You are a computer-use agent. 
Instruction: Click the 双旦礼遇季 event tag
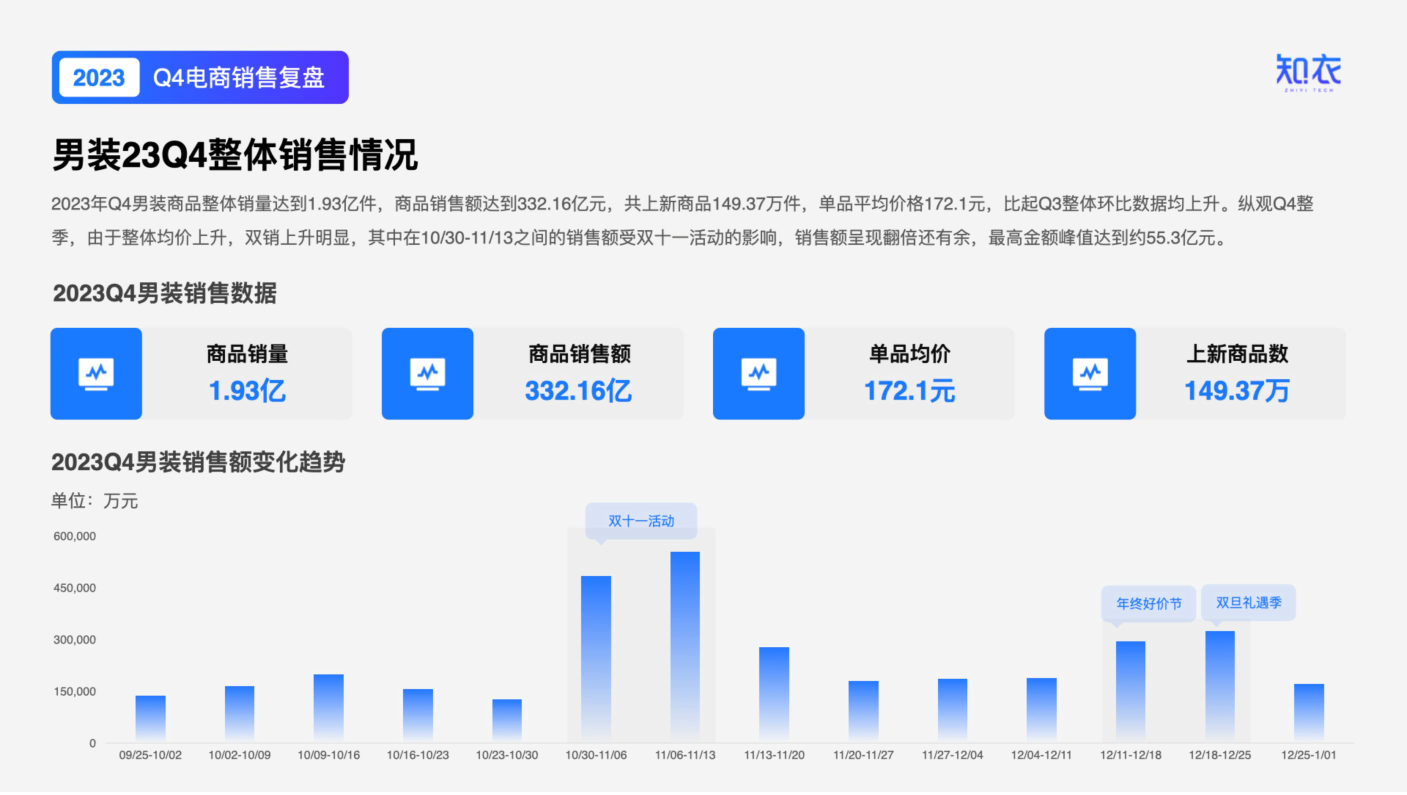click(x=1247, y=603)
